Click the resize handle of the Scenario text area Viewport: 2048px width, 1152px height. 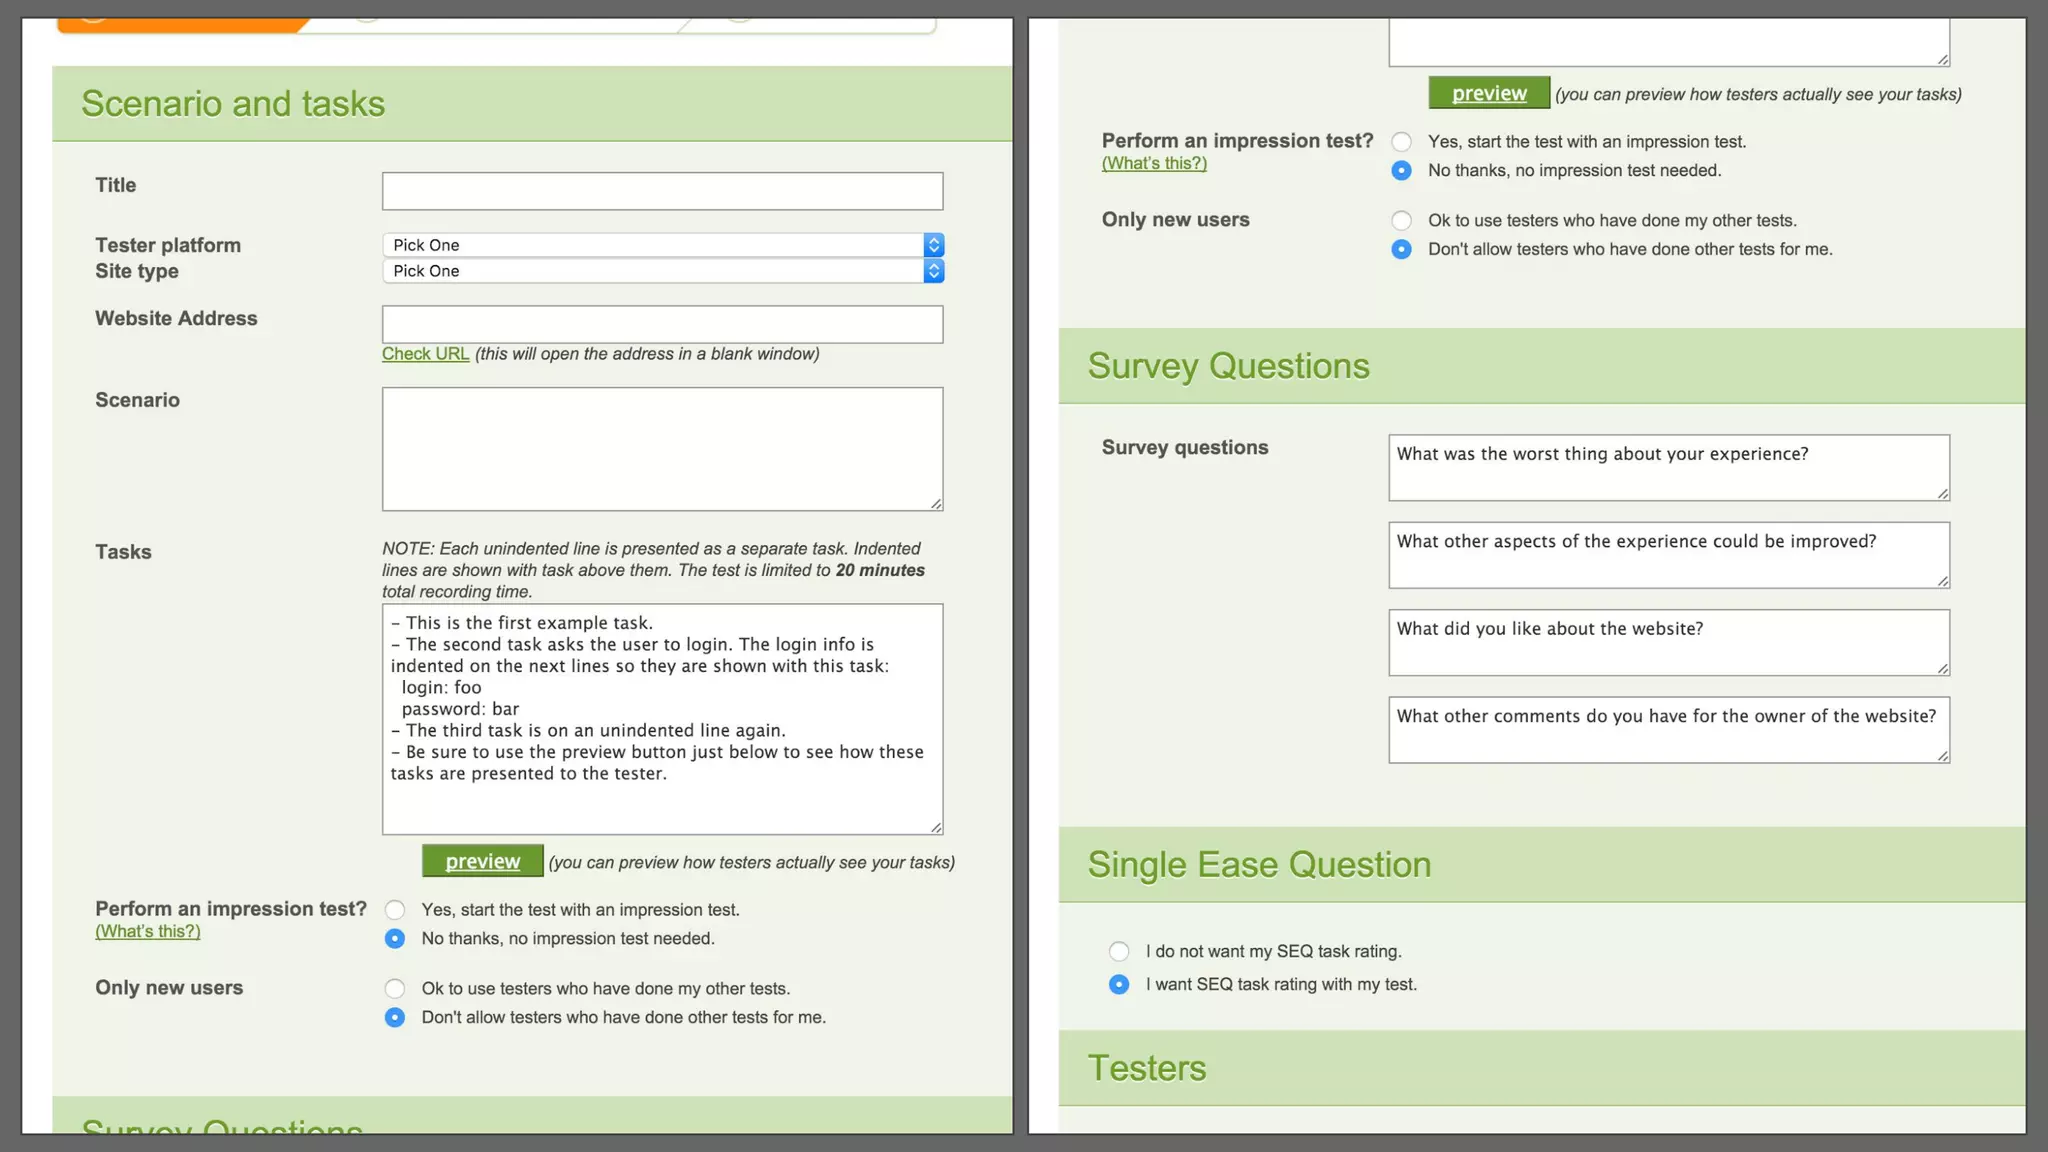click(x=936, y=504)
